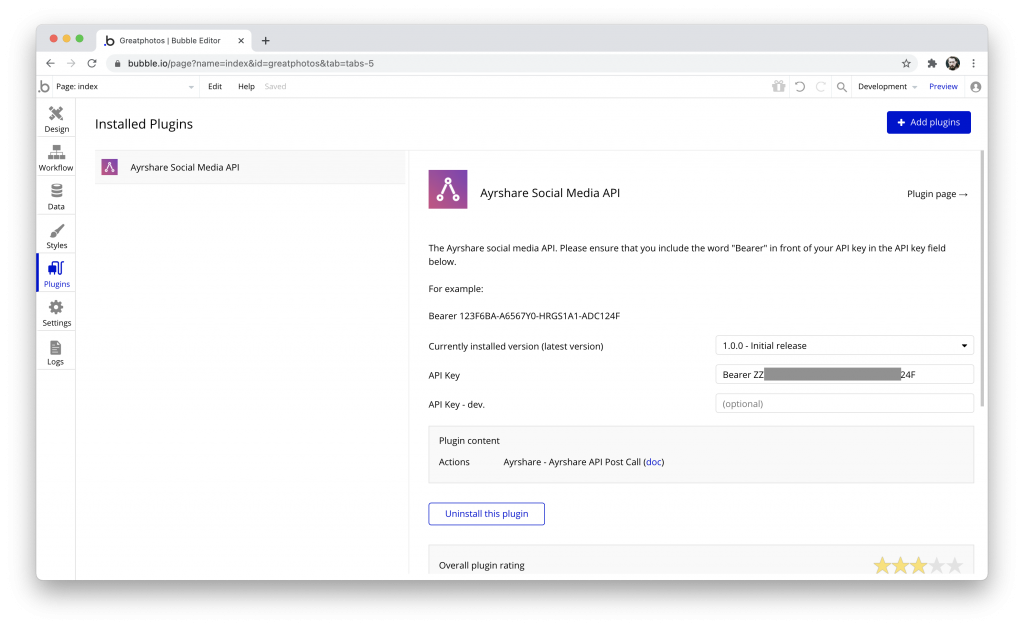Screen dimensions: 1024x628
Task: Go forward in browser
Action: 71,63
